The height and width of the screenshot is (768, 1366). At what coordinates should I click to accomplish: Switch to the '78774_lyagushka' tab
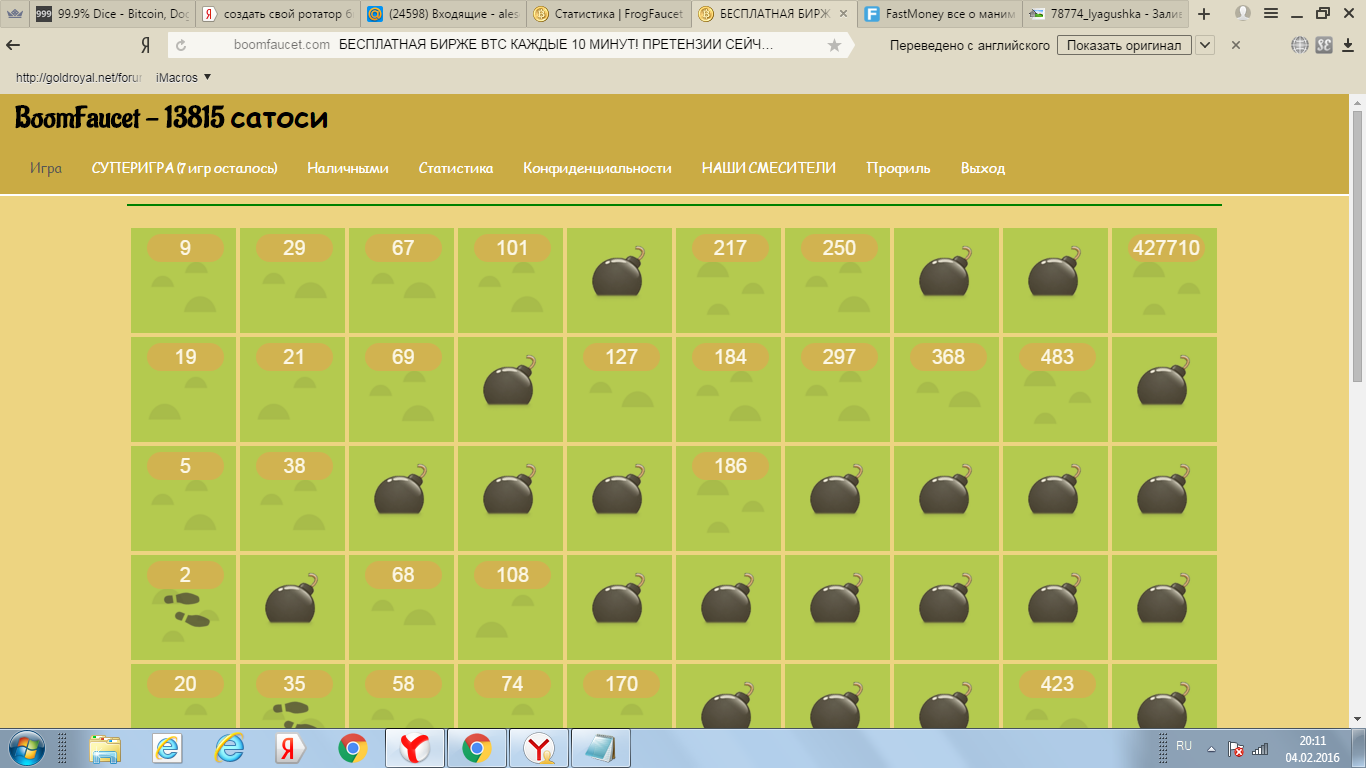pyautogui.click(x=1105, y=14)
